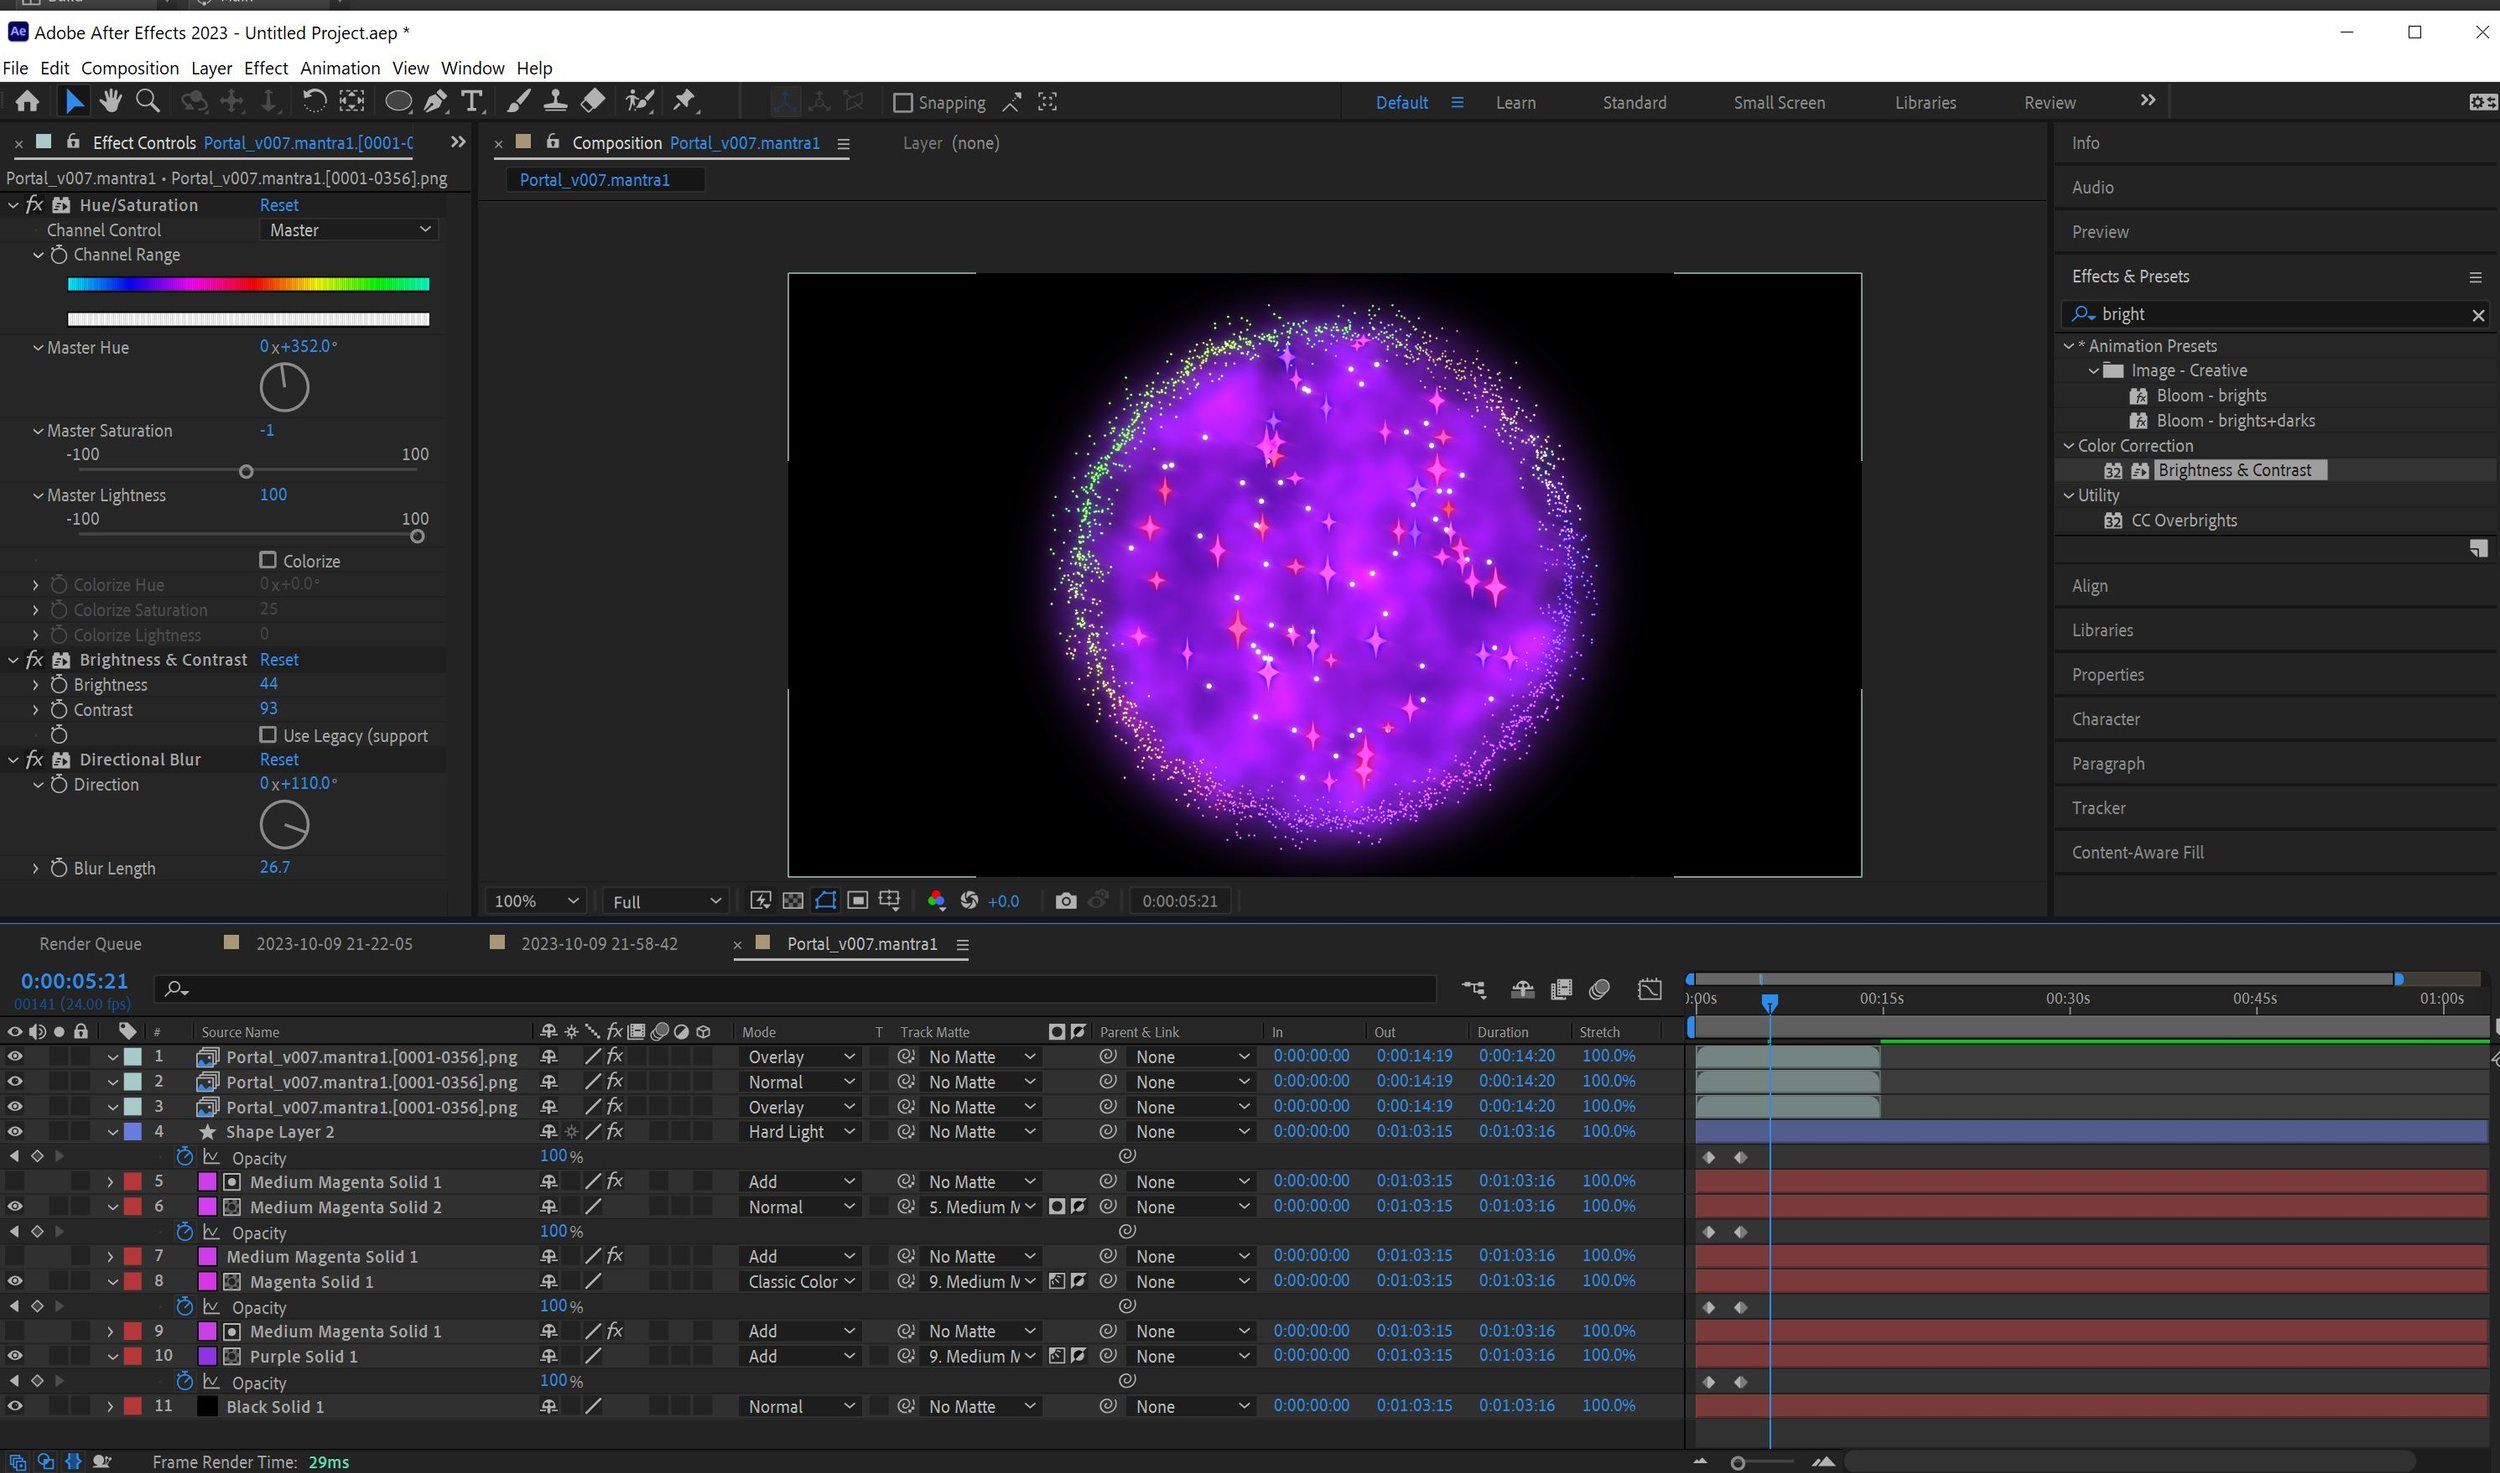Open the Composition menu
2500x1473 pixels.
click(x=130, y=68)
